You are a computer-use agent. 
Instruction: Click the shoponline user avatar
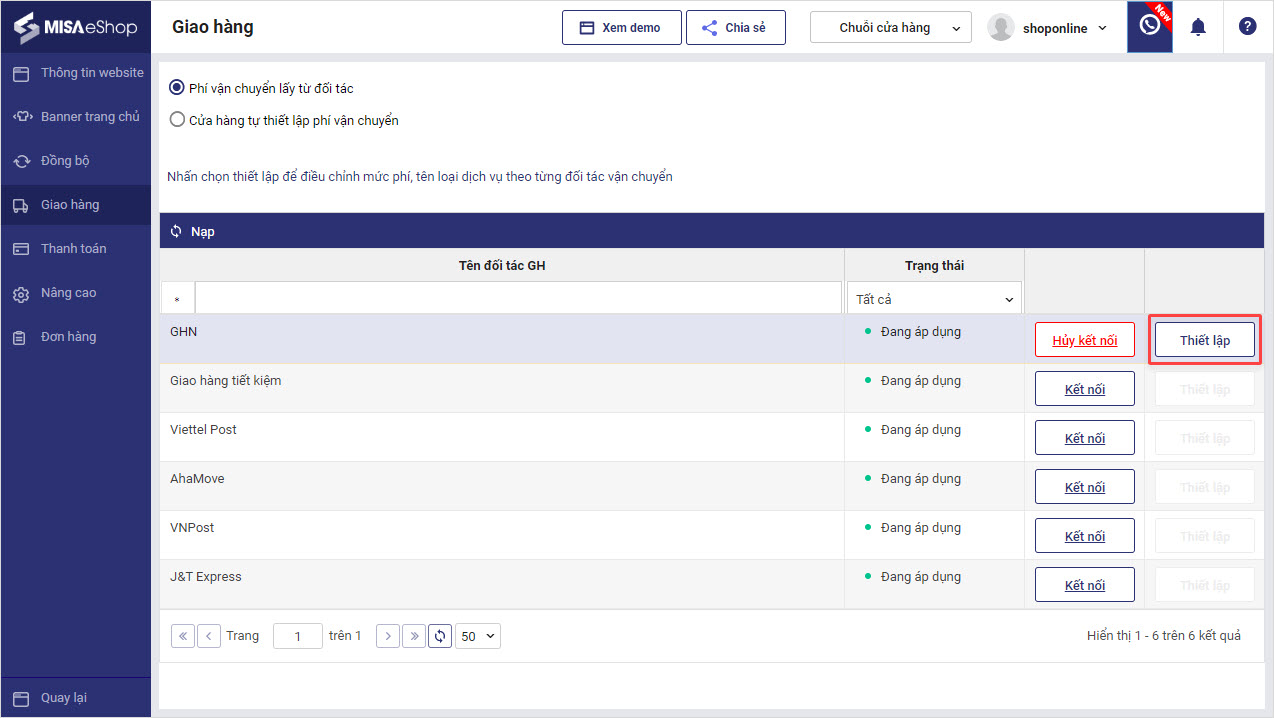(x=1001, y=28)
